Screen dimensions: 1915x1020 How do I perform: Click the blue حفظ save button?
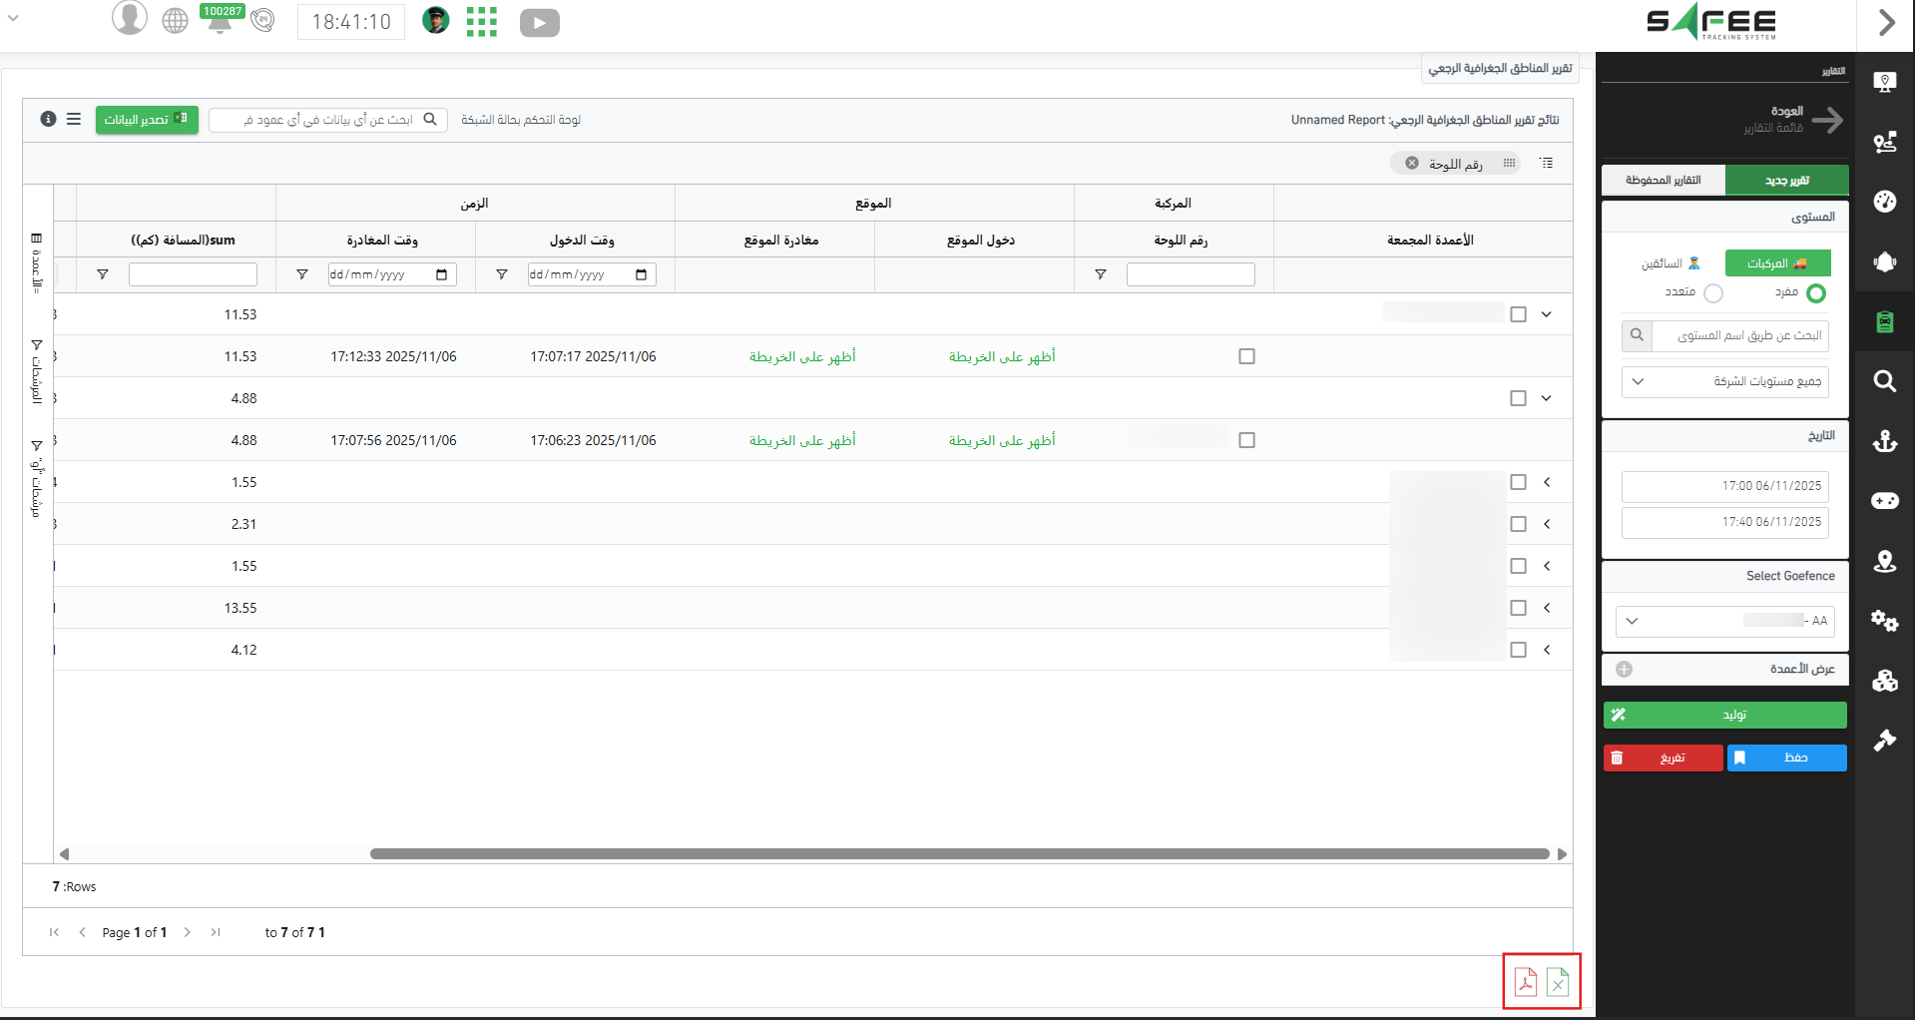tap(1786, 758)
